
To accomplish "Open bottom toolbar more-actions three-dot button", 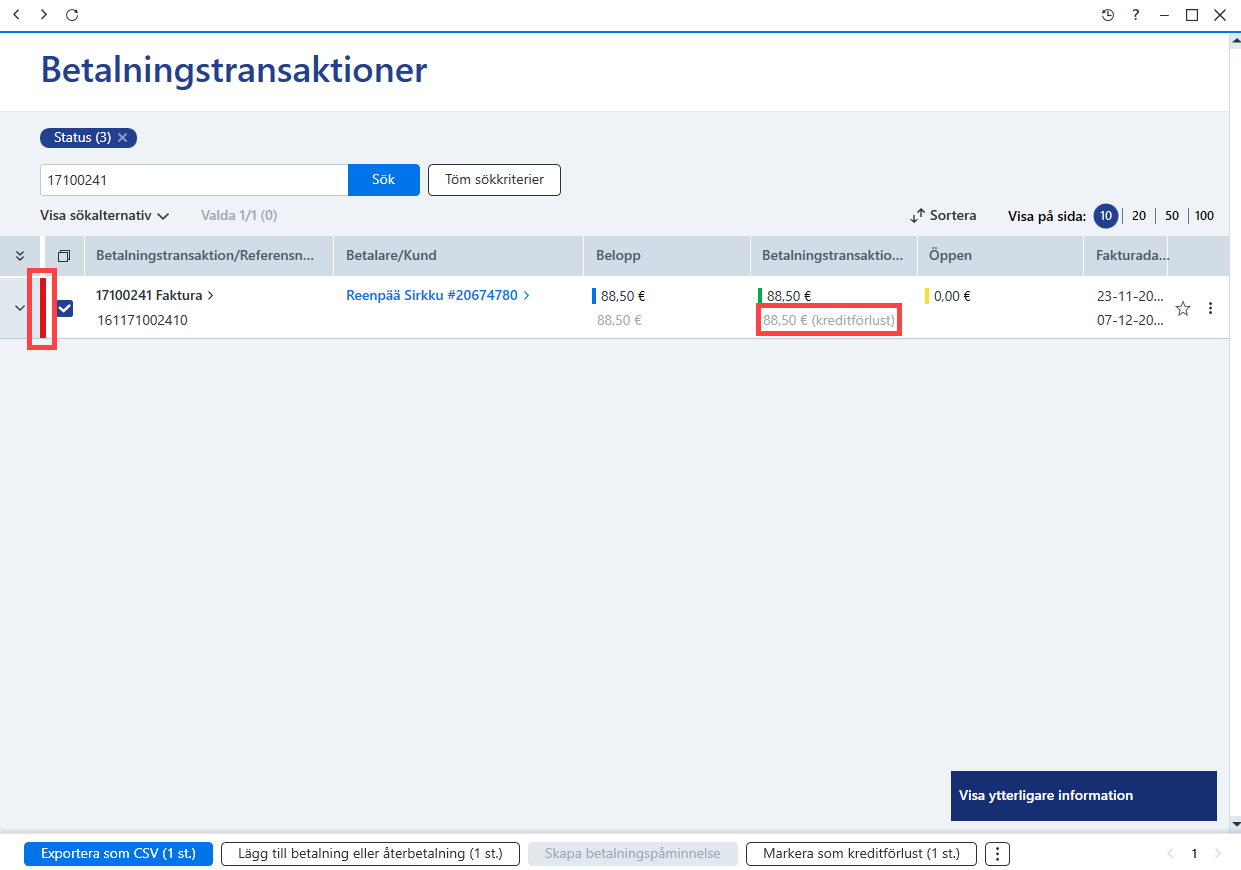I will 998,854.
